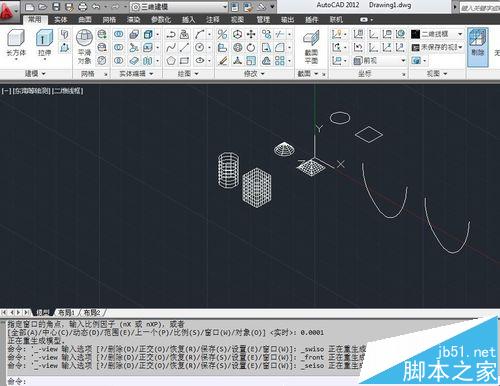Select the solid union icon
The image size is (500, 386).
(118, 34)
